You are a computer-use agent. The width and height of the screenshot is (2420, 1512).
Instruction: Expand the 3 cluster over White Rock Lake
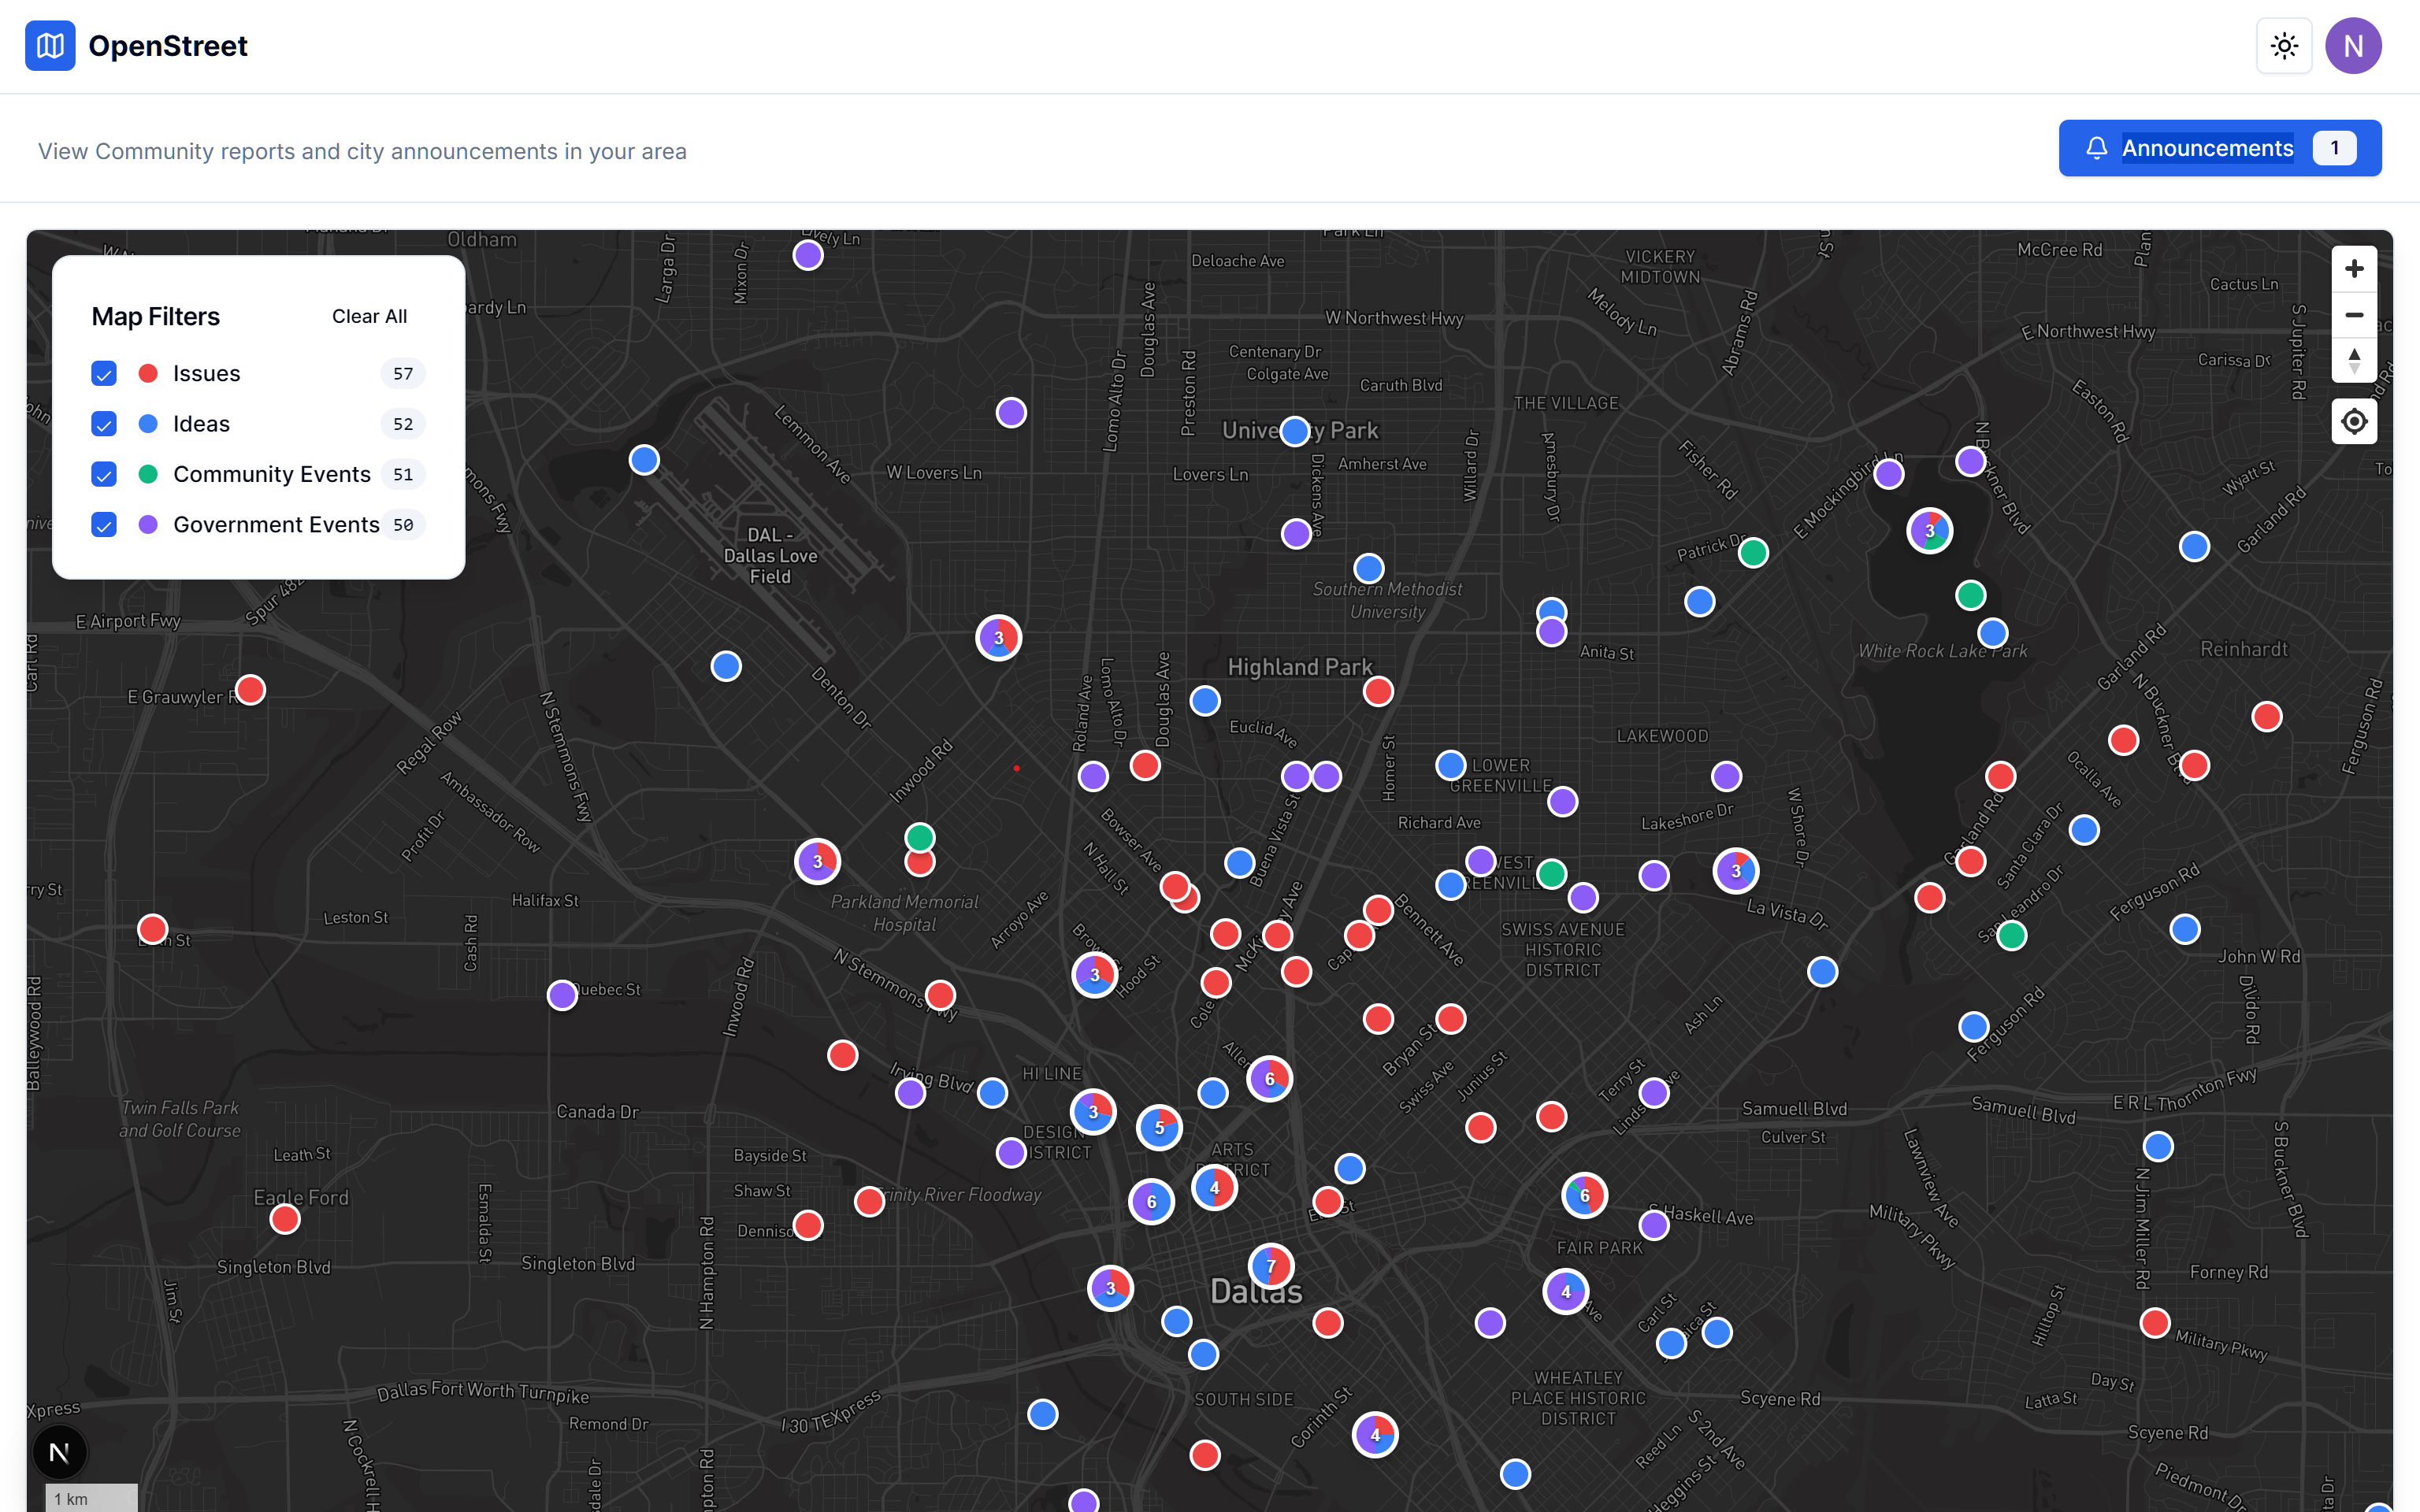[x=1929, y=530]
